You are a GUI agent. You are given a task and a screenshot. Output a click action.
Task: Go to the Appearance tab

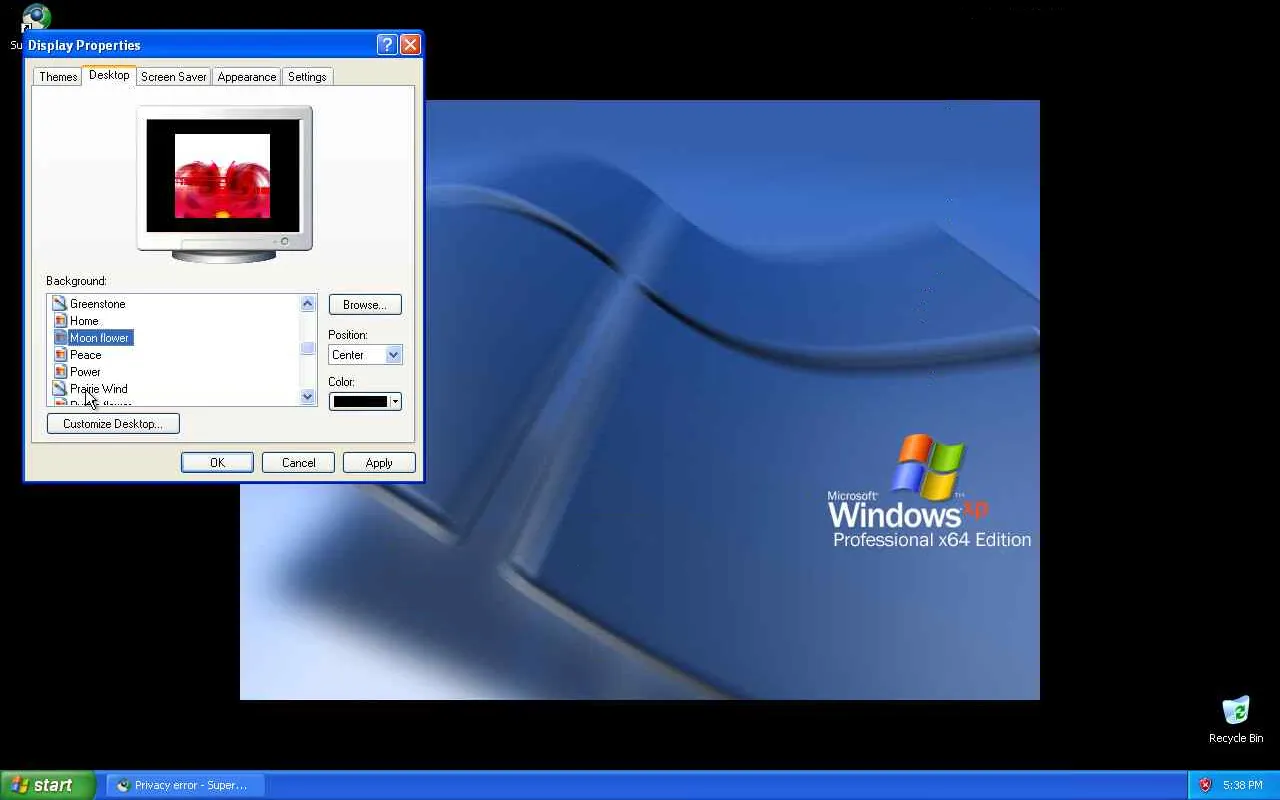(247, 77)
